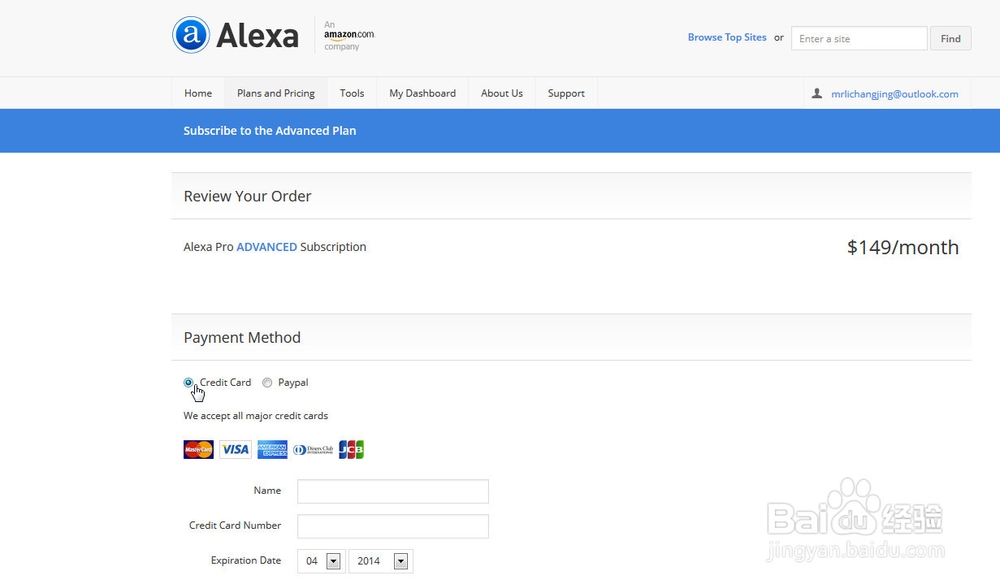Select the Paypal payment option

tap(267, 383)
